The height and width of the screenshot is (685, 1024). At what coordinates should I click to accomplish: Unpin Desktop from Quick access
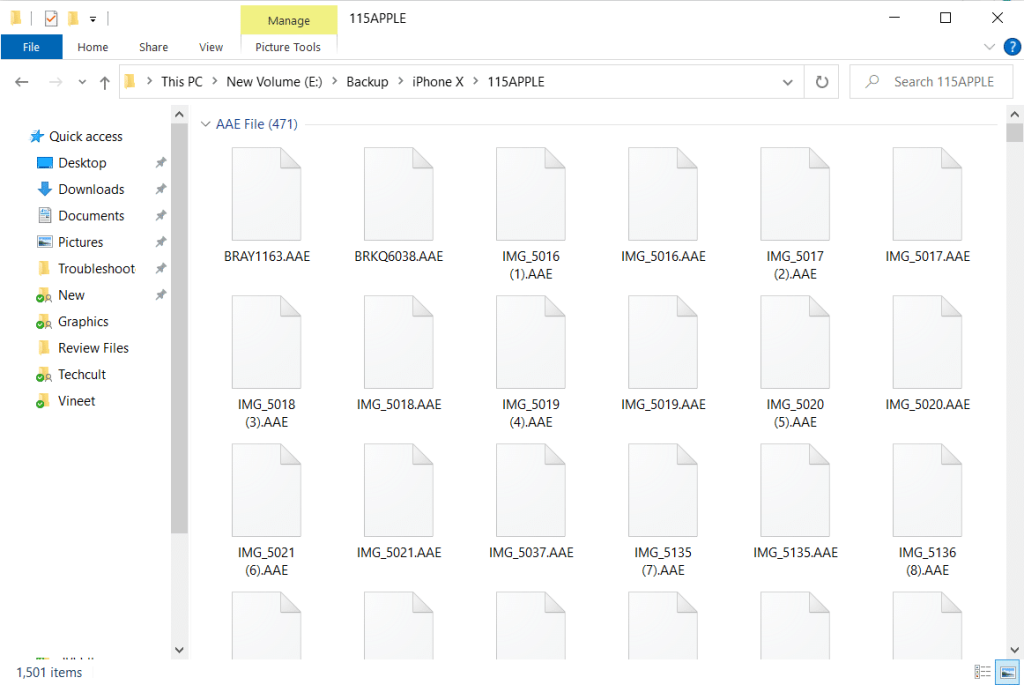(161, 163)
